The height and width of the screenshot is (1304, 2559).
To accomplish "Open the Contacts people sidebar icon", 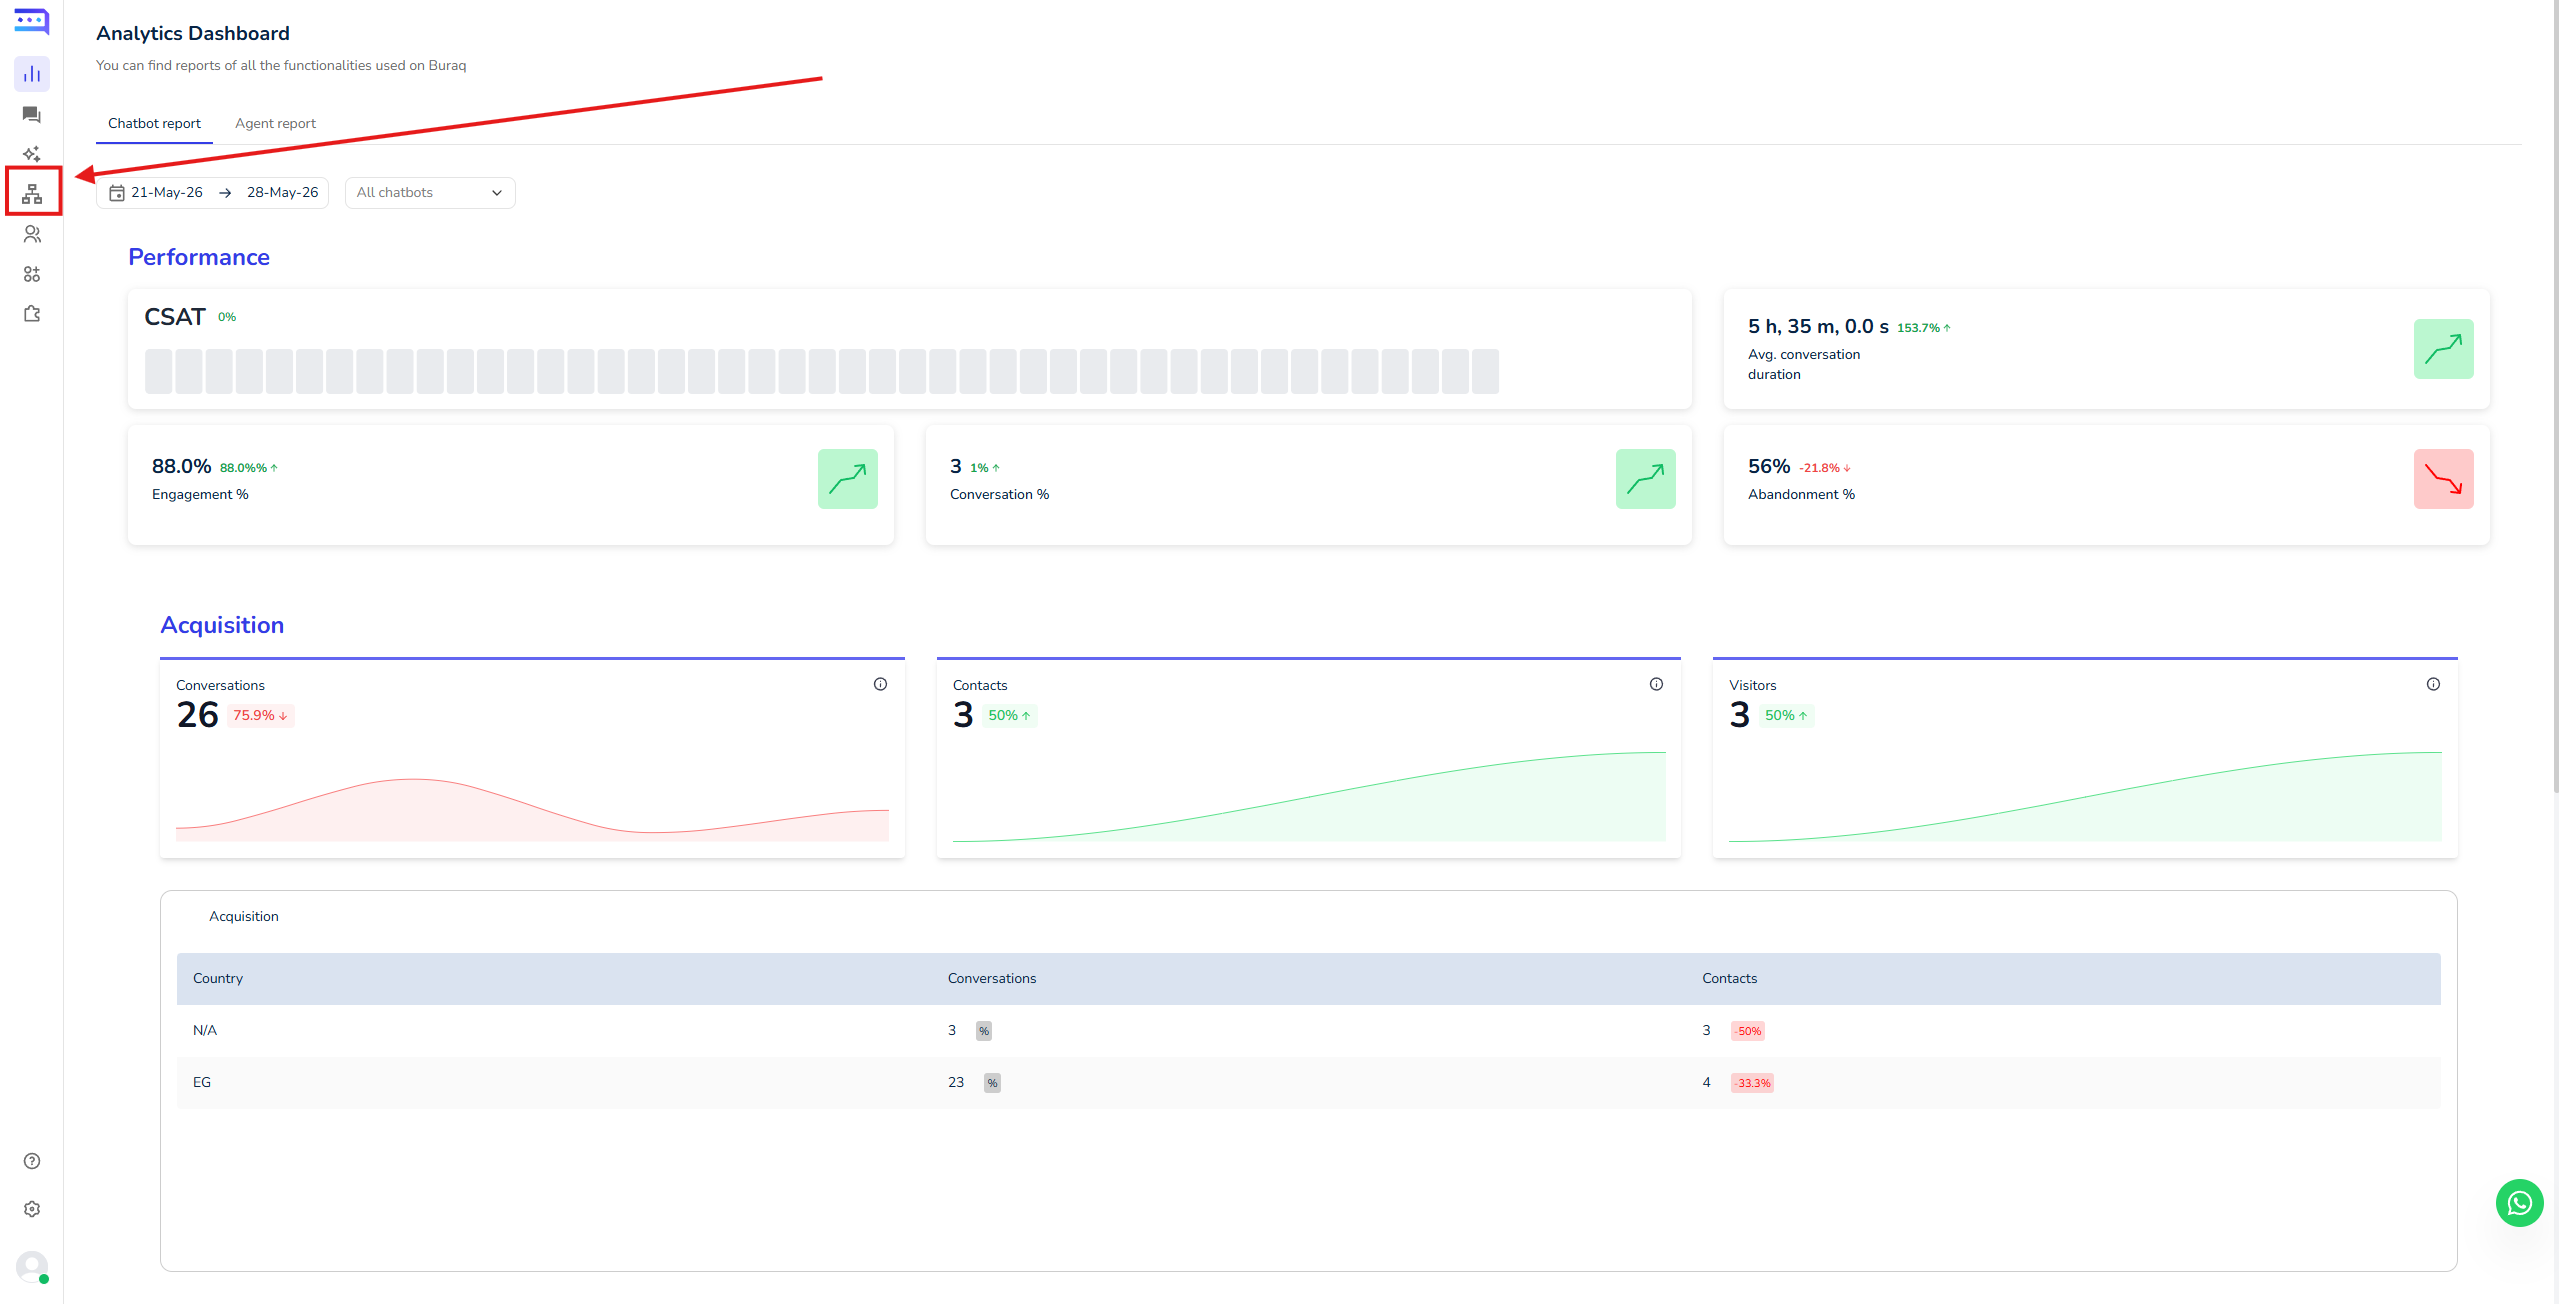I will click(32, 234).
